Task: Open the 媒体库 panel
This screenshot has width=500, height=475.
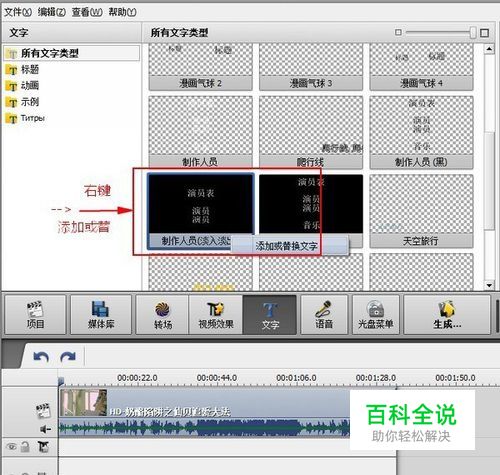Action: (101, 314)
